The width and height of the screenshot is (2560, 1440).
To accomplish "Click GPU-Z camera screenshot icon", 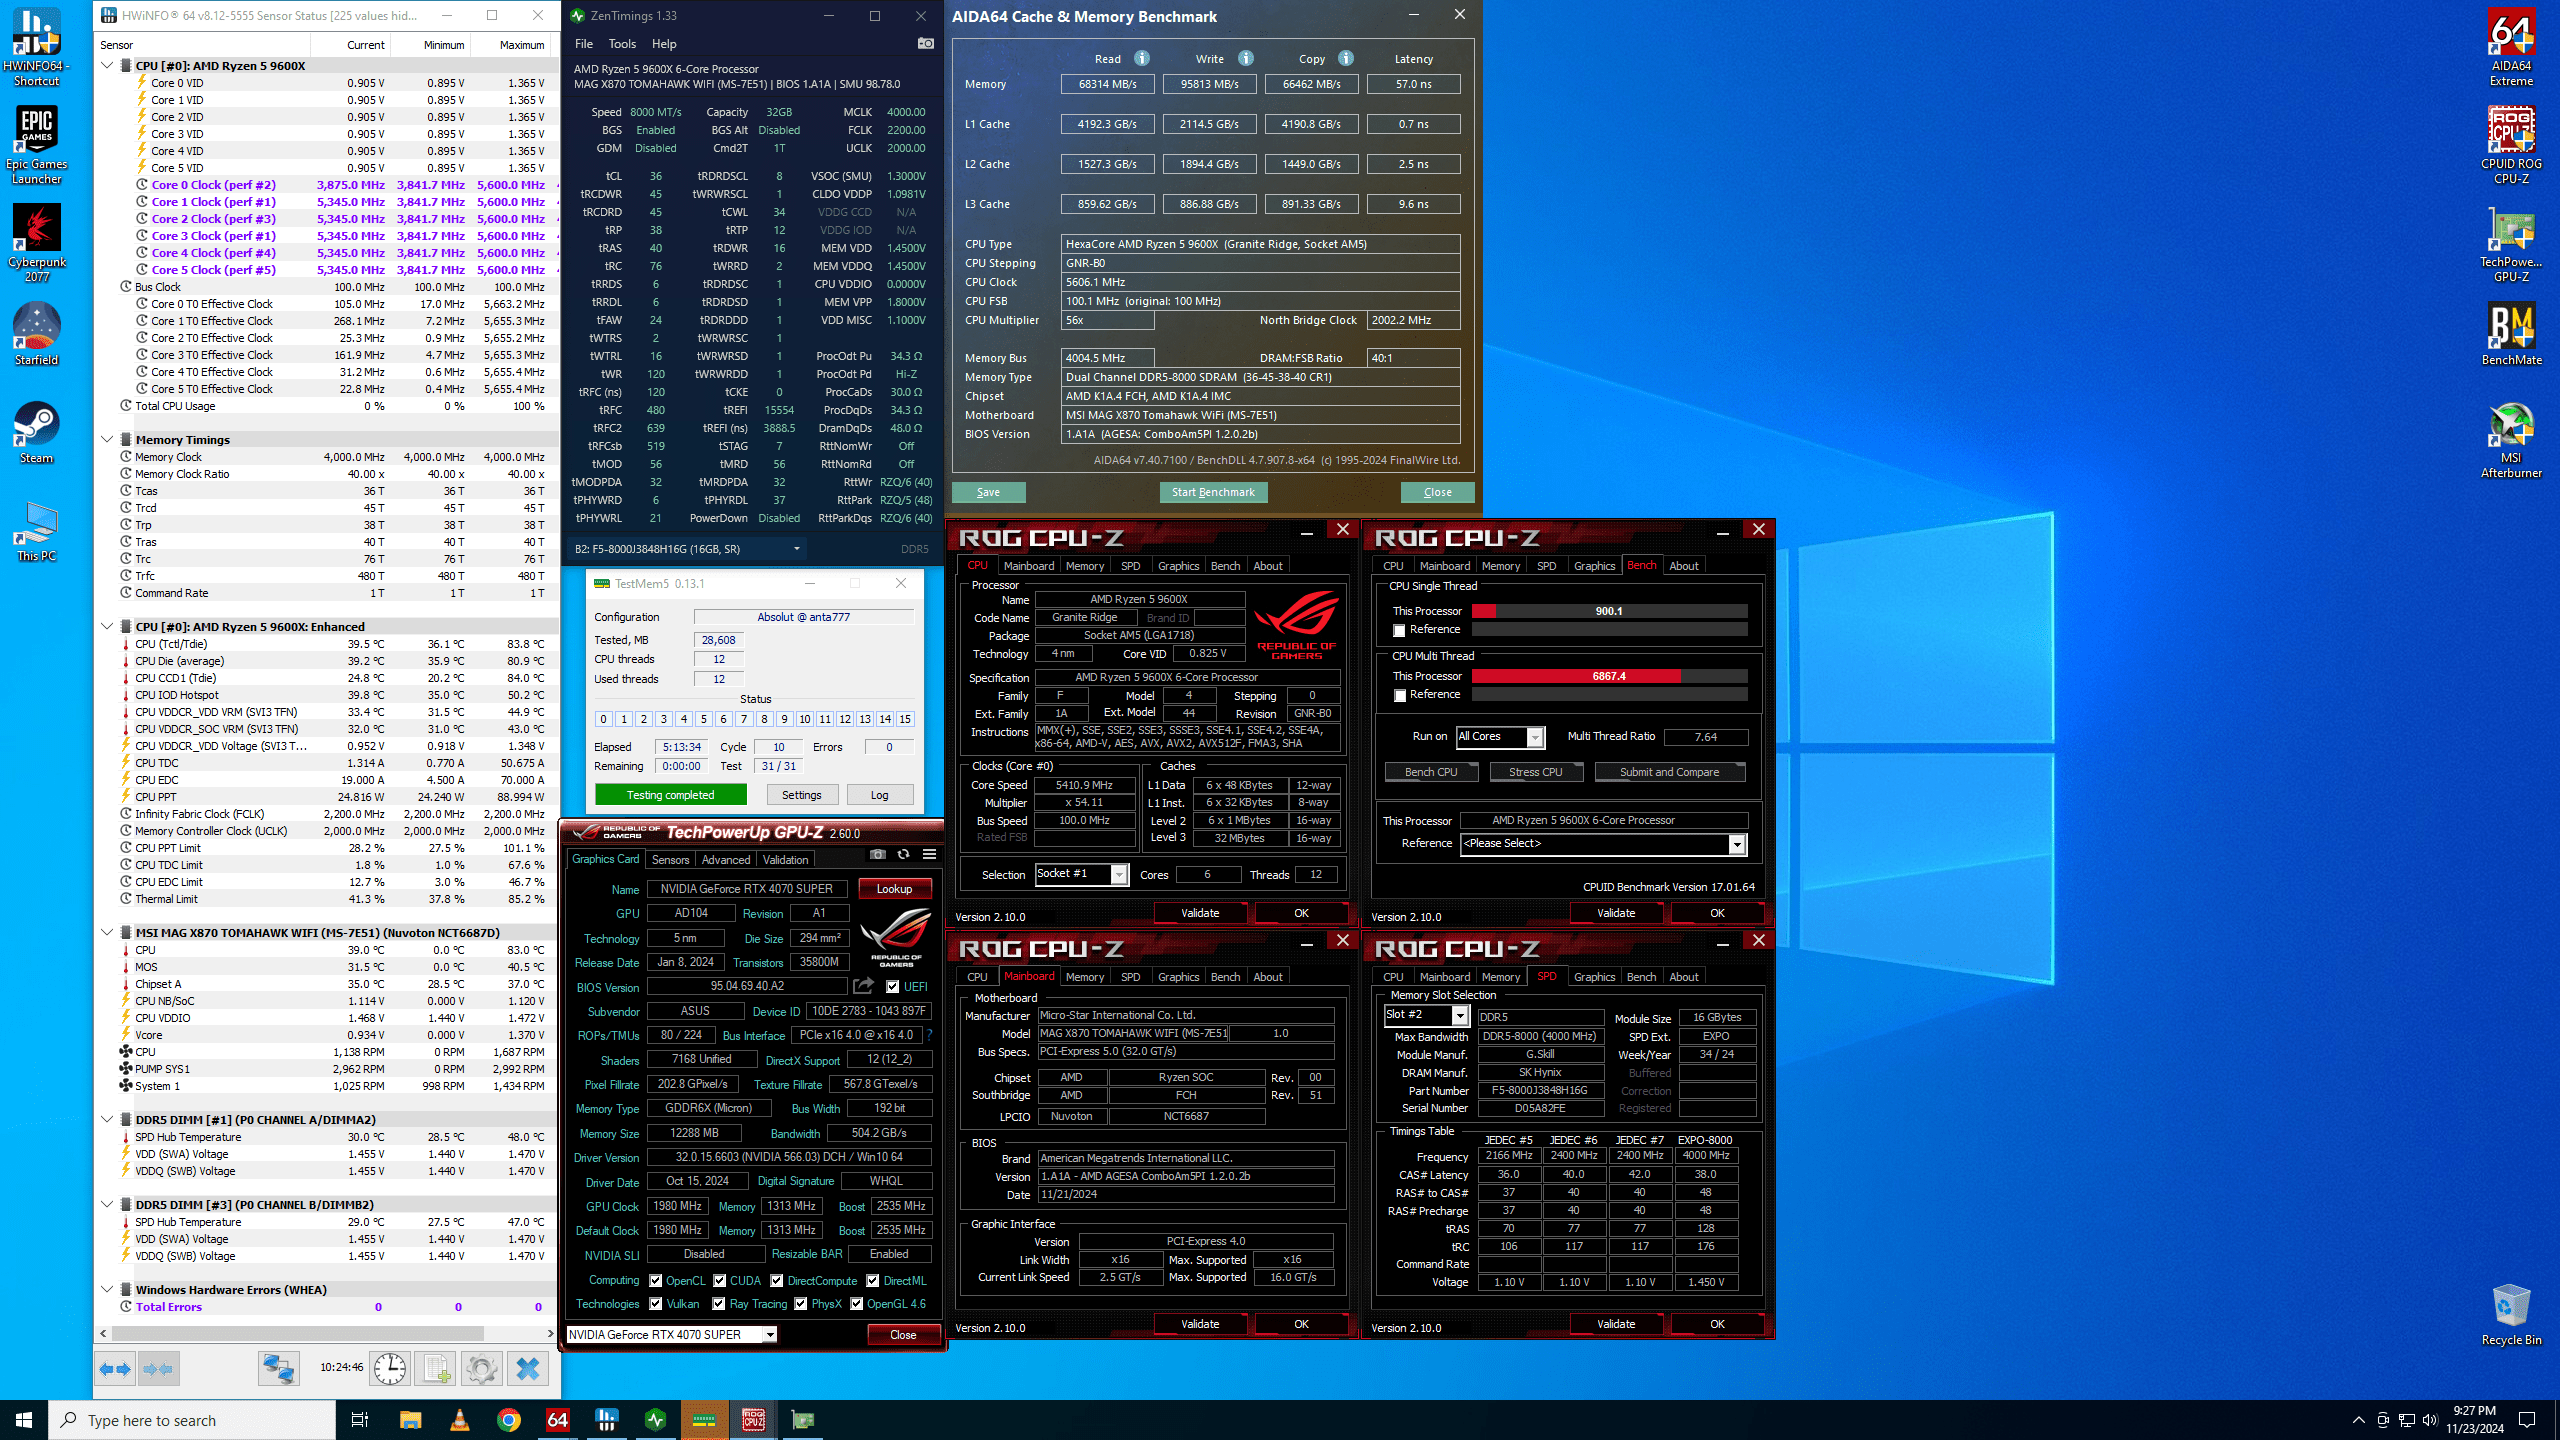I will (x=877, y=854).
